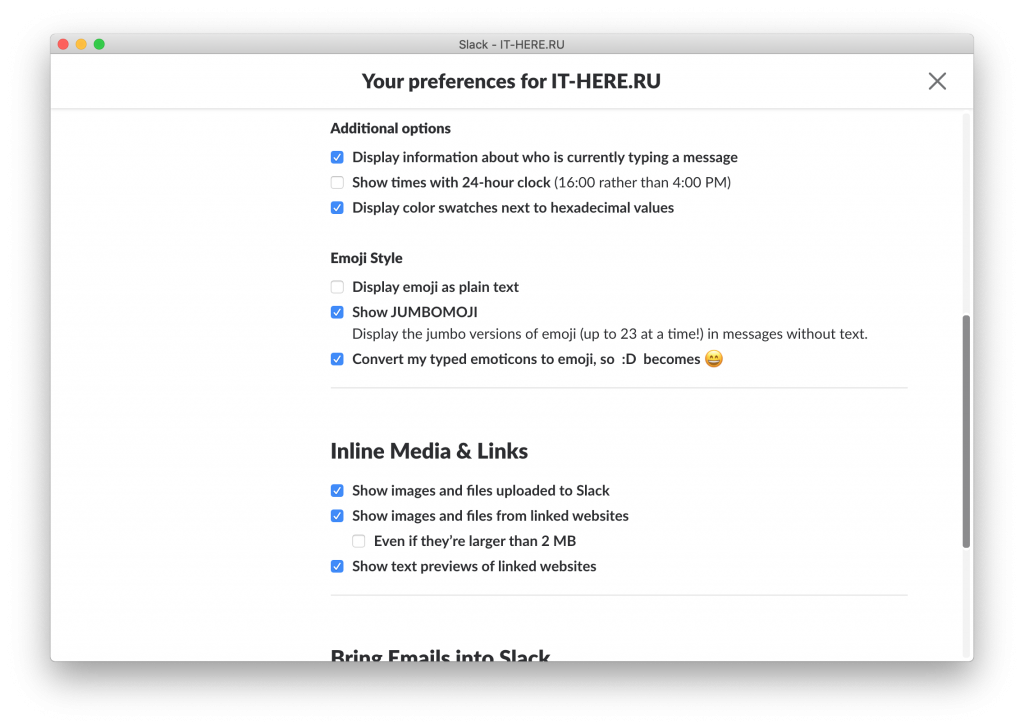The width and height of the screenshot is (1024, 728).
Task: Disable Show JUMBOMOJI checkbox
Action: (x=337, y=312)
